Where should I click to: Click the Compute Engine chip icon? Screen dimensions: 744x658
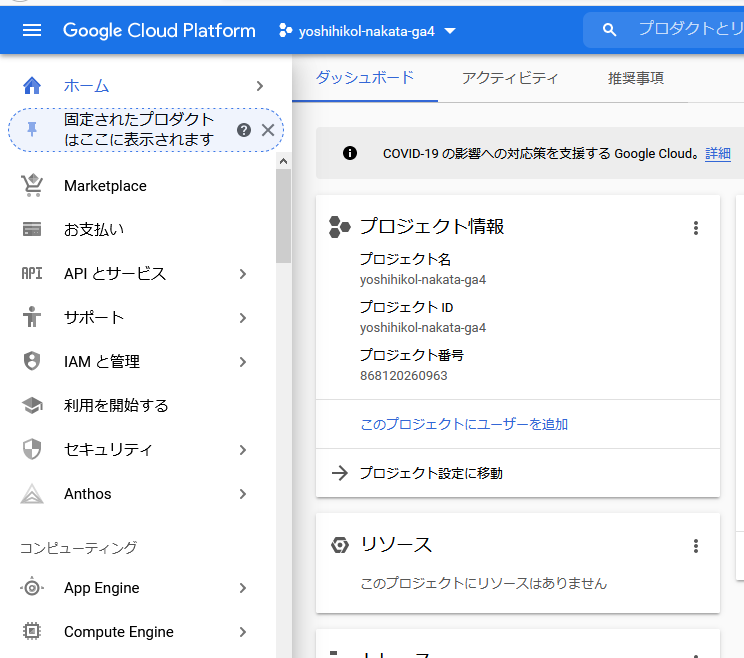coord(32,631)
